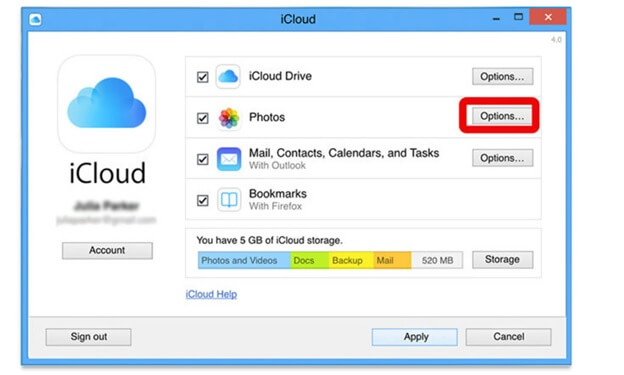Click the 'With Outlook' subtitle
The width and height of the screenshot is (624, 375).
point(277,165)
